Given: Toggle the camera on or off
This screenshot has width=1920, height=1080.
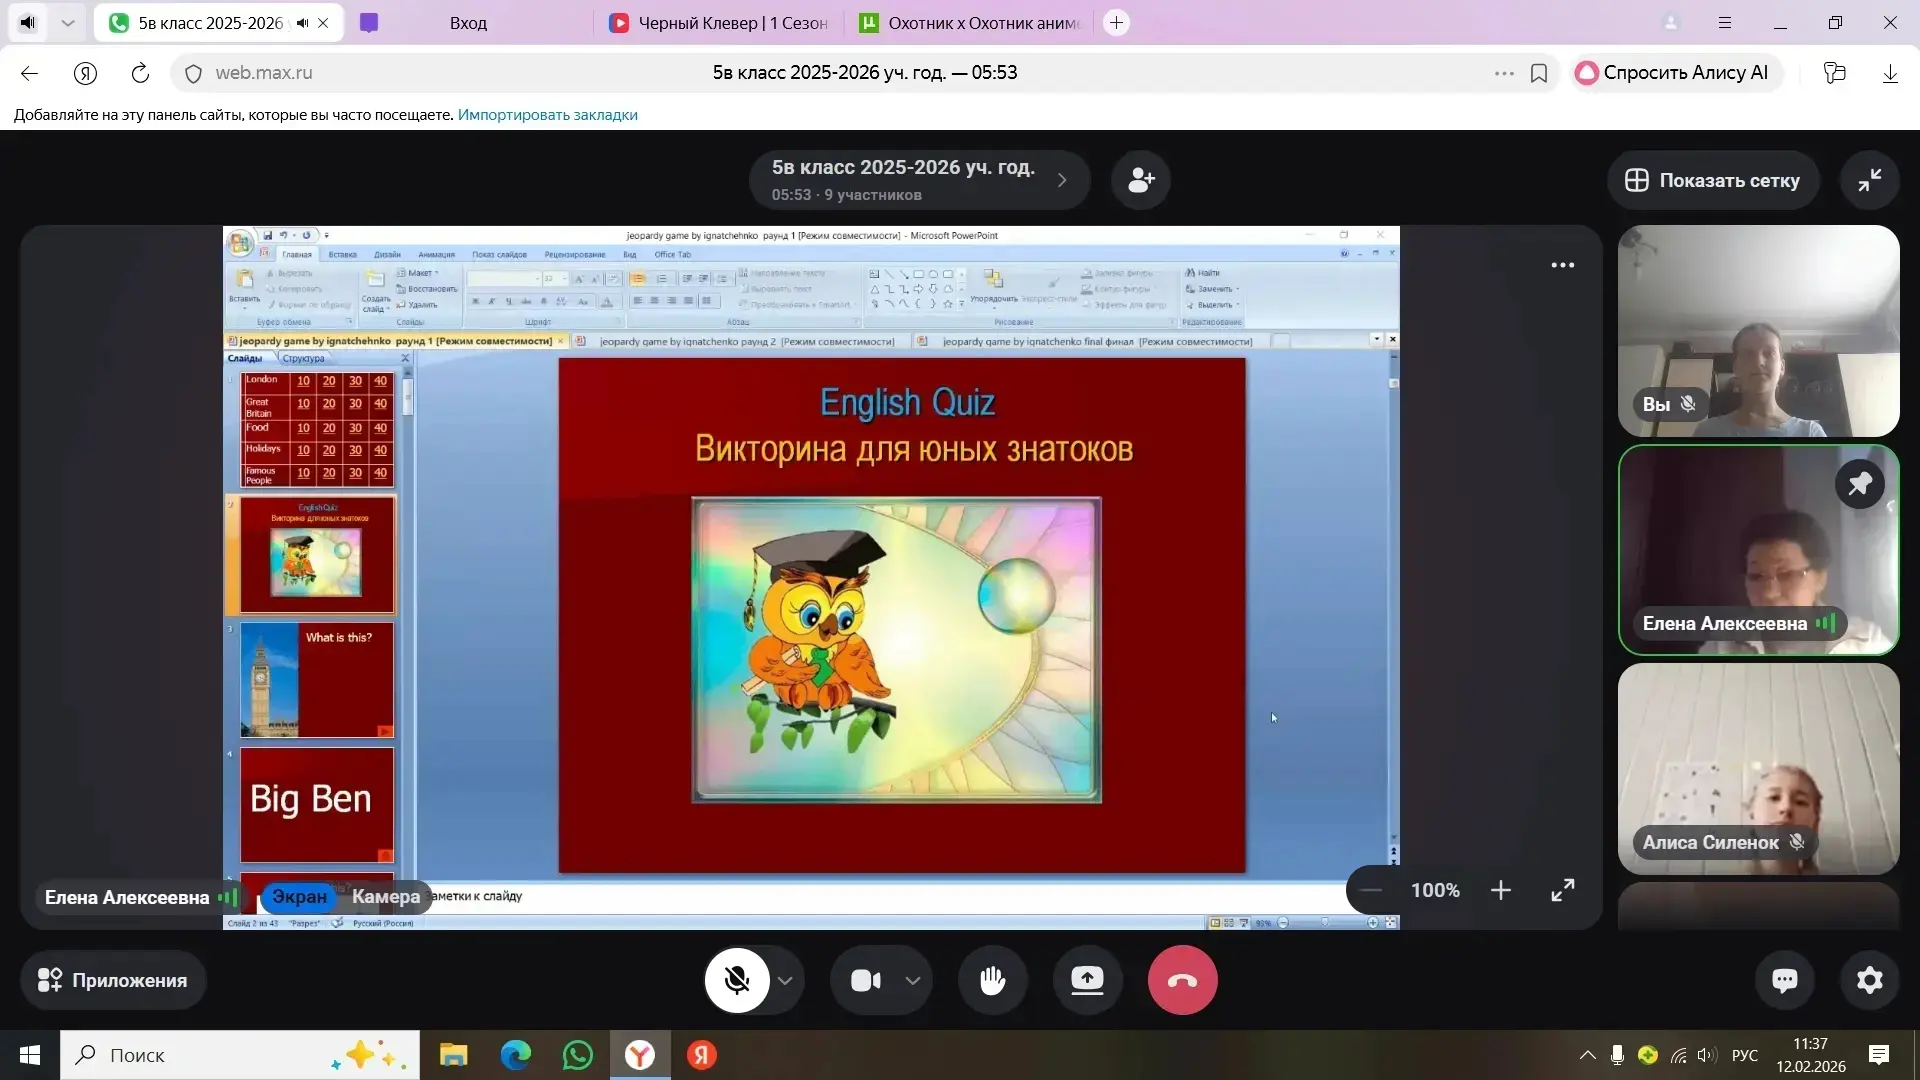Looking at the screenshot, I should tap(866, 980).
